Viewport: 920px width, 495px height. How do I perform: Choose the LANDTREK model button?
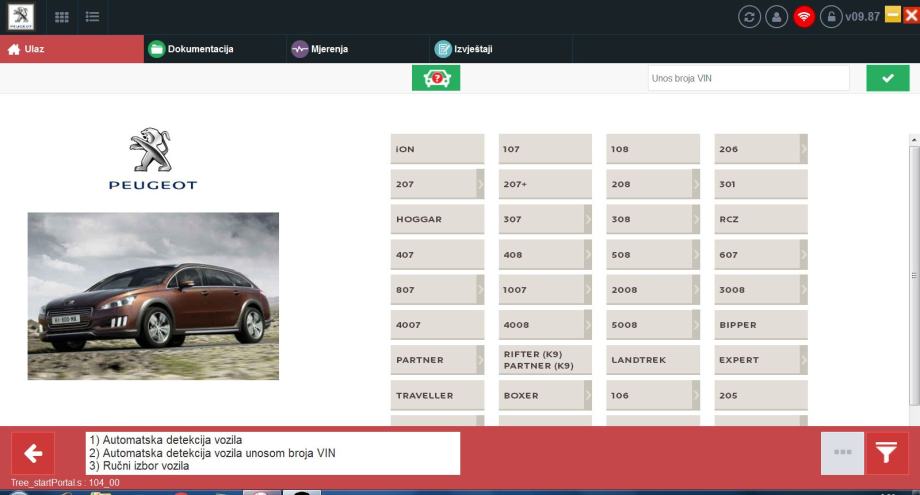pyautogui.click(x=653, y=360)
